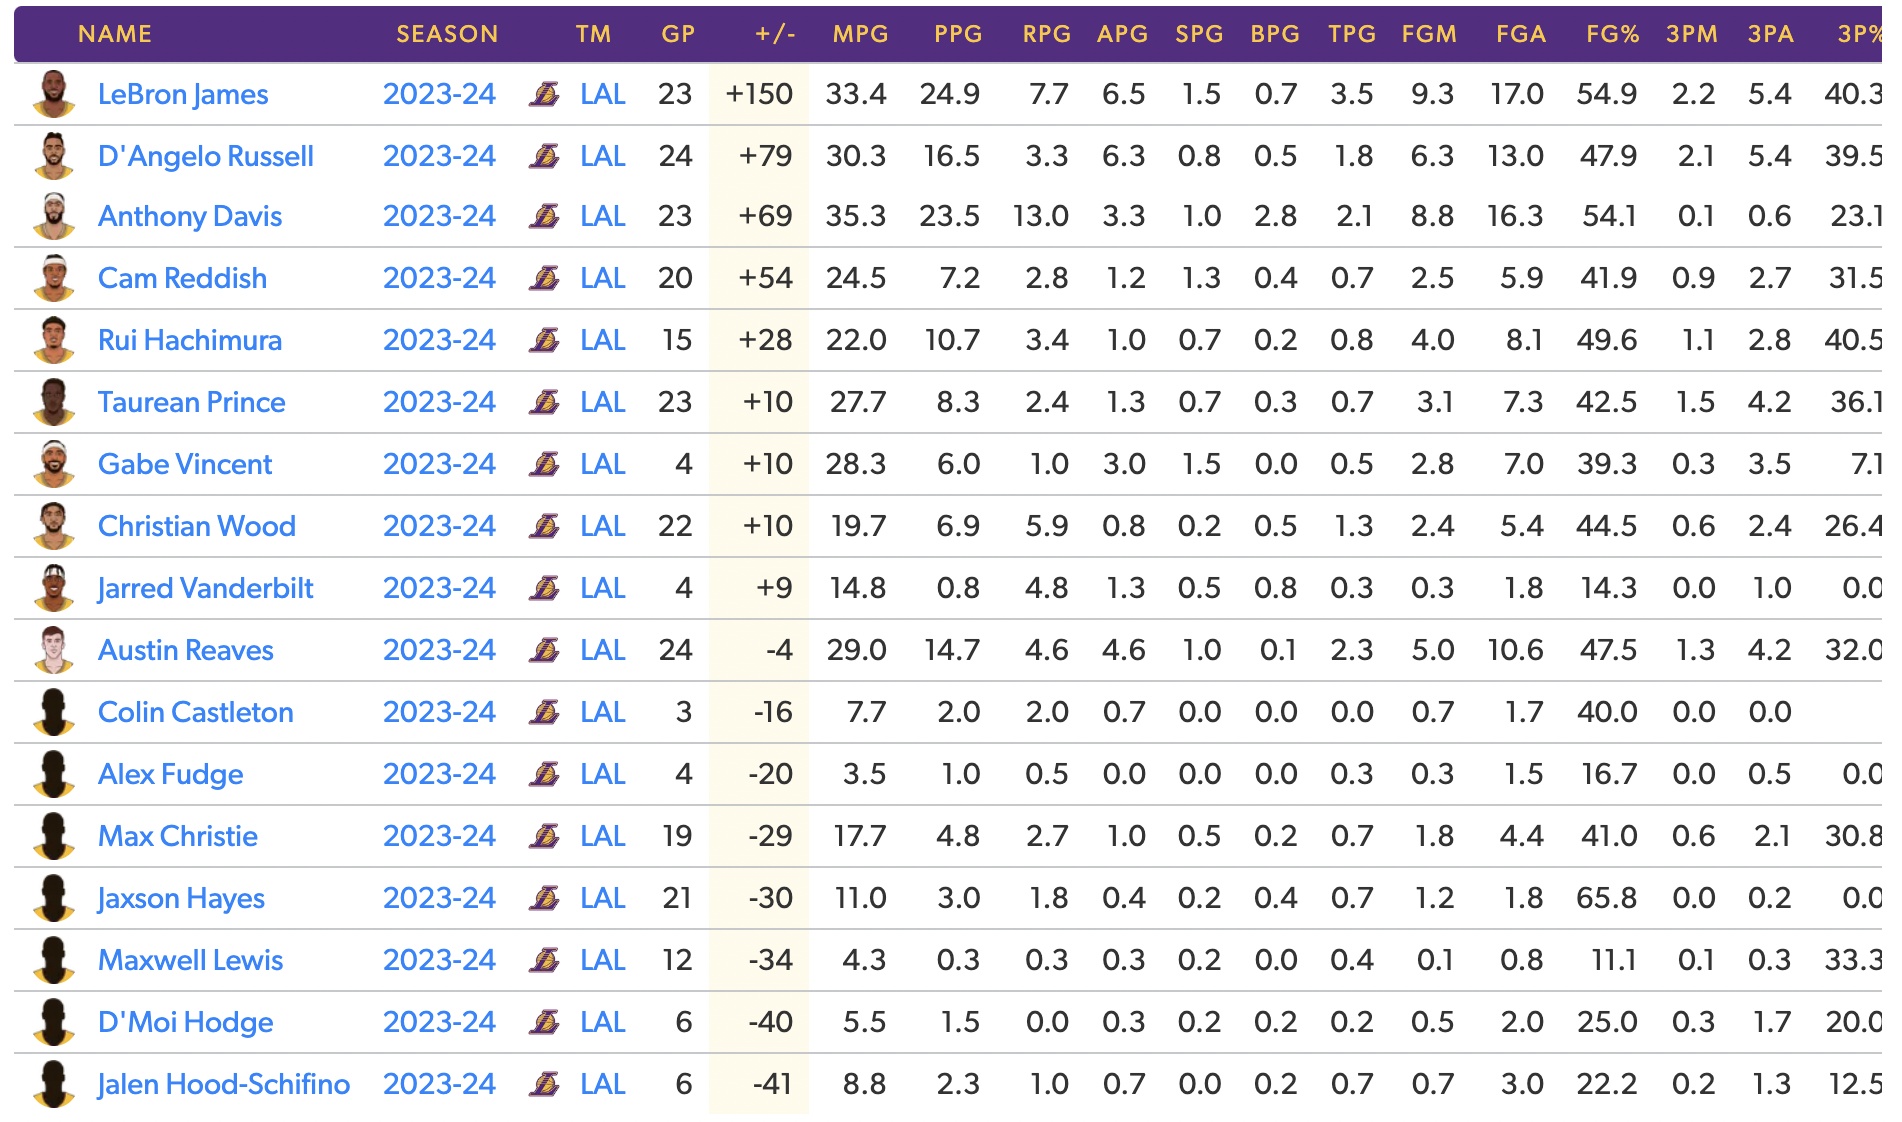Sort by the 3PM column header

tap(1692, 34)
